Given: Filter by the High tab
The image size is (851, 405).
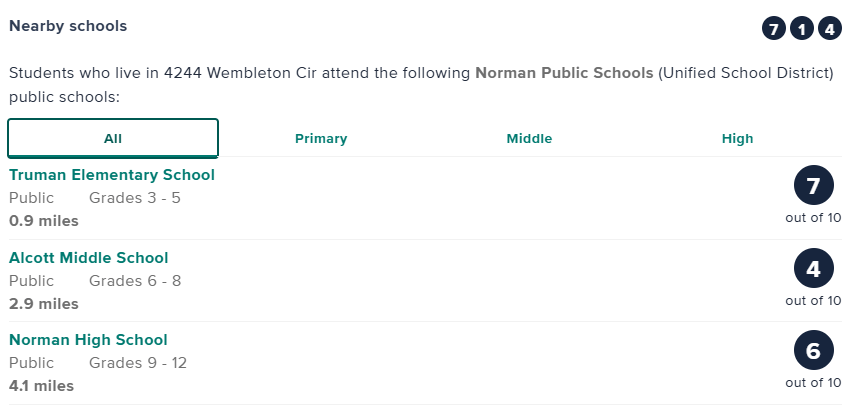Looking at the screenshot, I should (x=737, y=139).
